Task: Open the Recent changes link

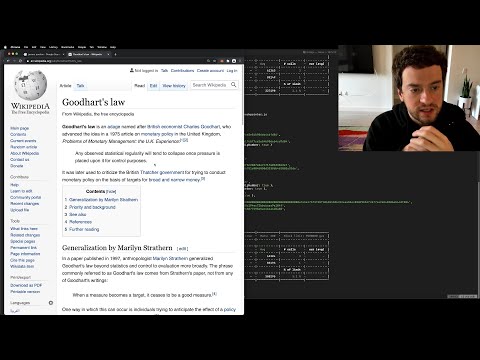Action: point(25,203)
